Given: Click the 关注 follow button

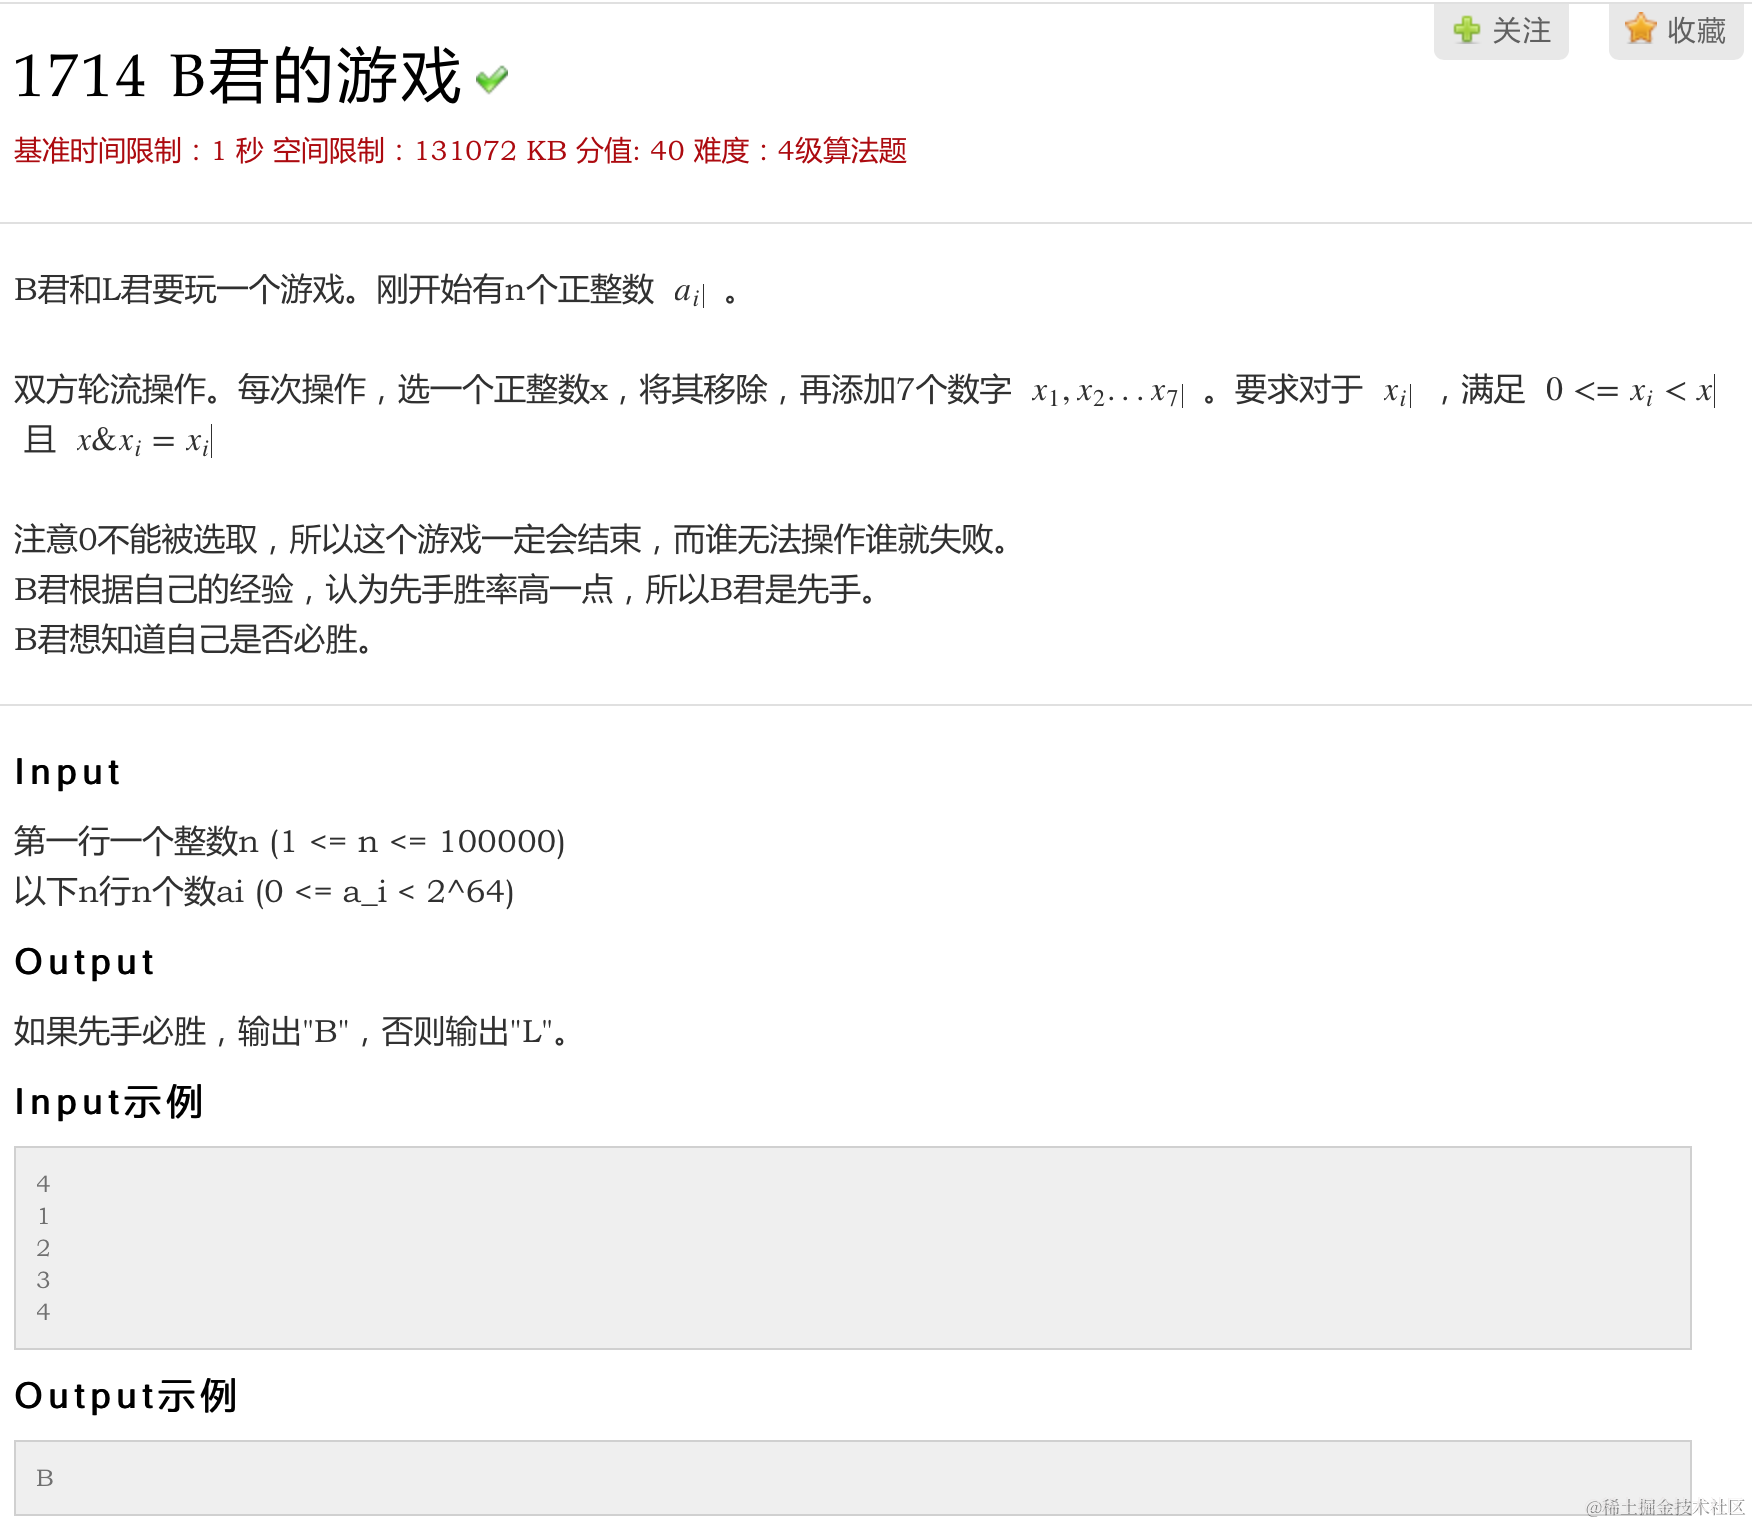Looking at the screenshot, I should (x=1501, y=31).
